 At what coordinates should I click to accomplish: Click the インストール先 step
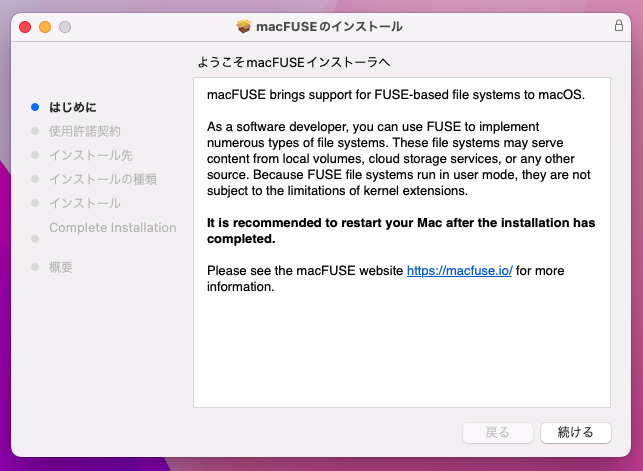pos(91,155)
